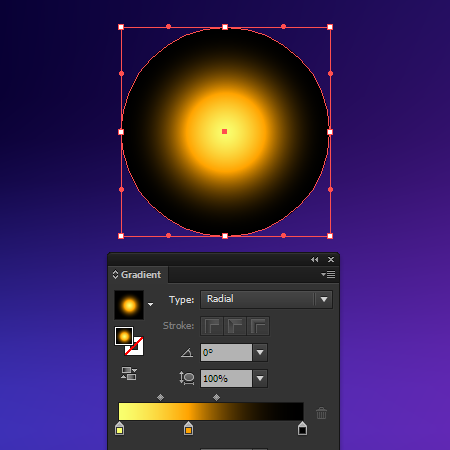450x450 pixels.
Task: Collapse the Gradient panel with double arrows
Action: pyautogui.click(x=314, y=259)
